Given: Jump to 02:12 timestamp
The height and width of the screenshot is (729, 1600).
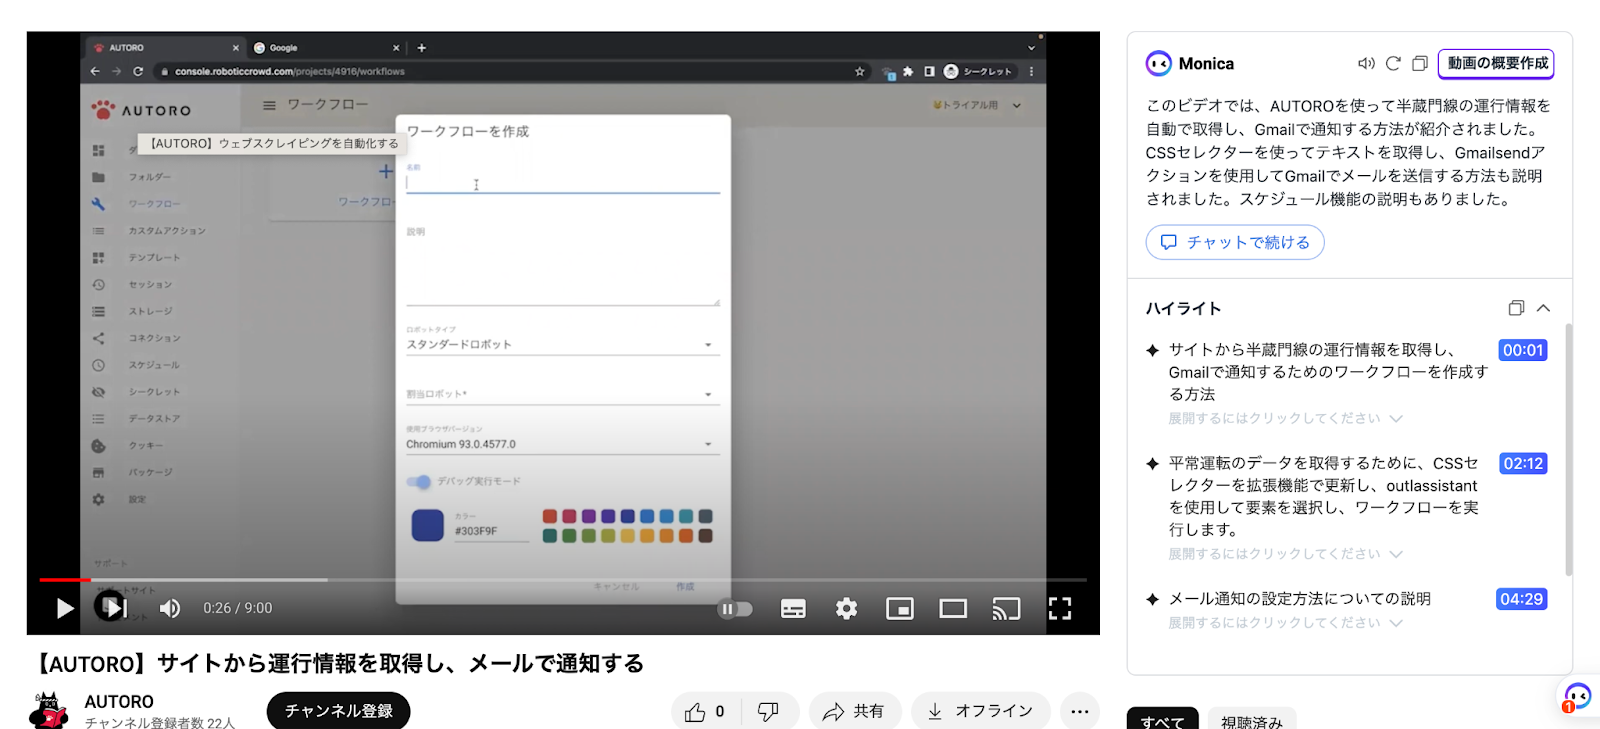Looking at the screenshot, I should pos(1523,463).
